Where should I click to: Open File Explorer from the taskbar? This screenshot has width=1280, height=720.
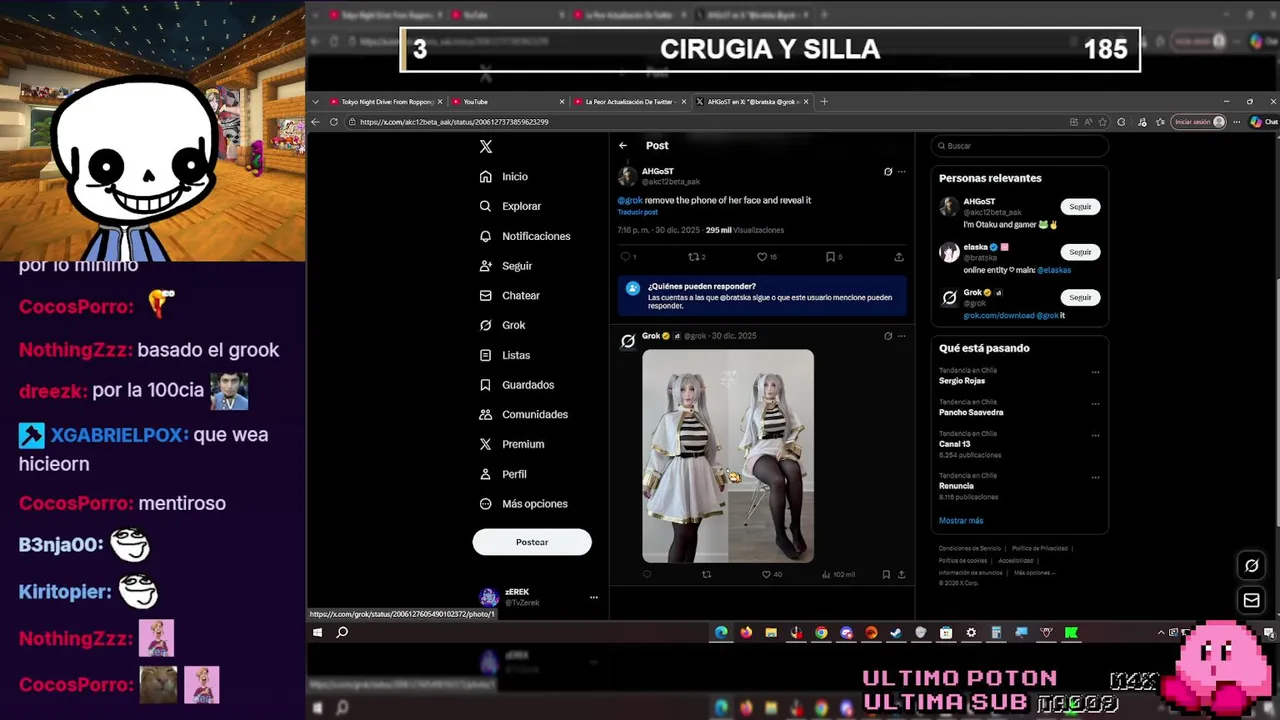pos(771,632)
